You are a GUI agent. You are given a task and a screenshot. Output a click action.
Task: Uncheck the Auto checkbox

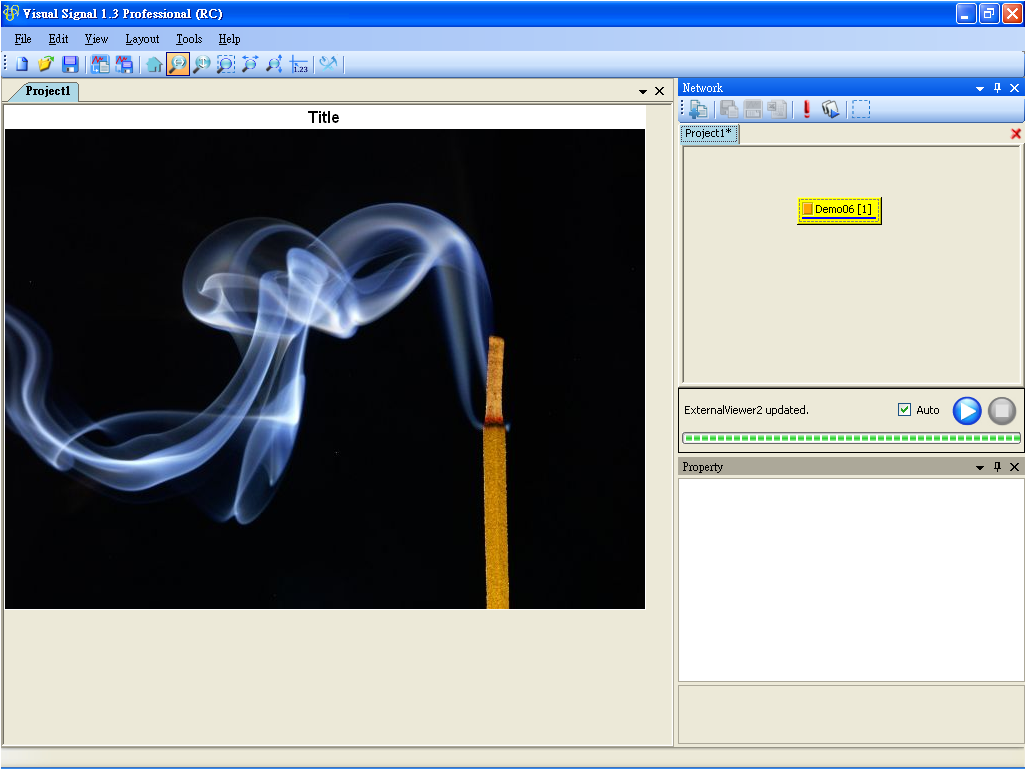(x=905, y=410)
